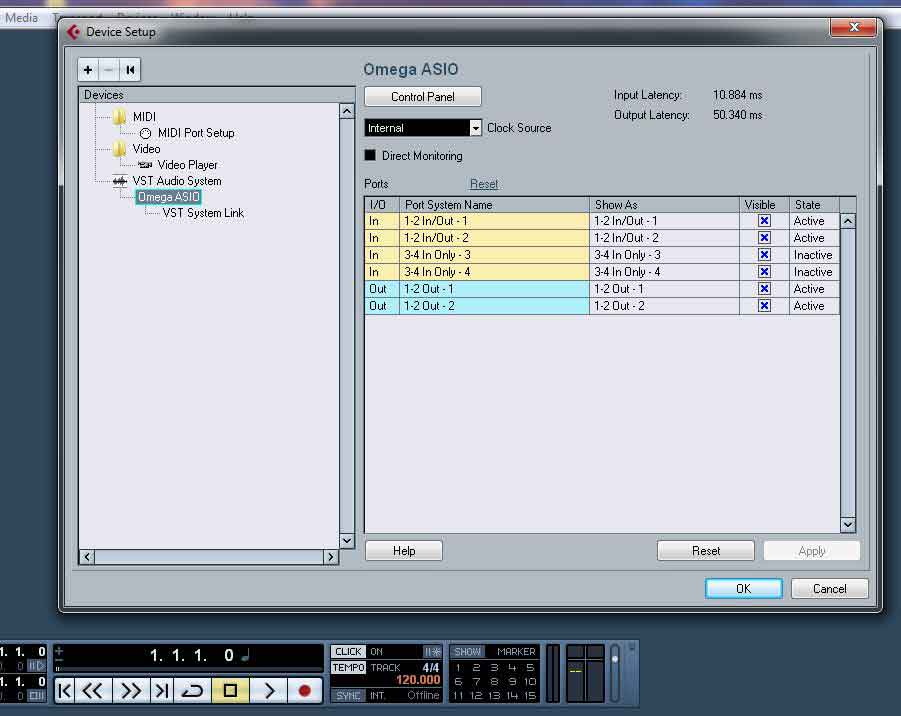Toggle the metronome CLICK button

(x=348, y=652)
